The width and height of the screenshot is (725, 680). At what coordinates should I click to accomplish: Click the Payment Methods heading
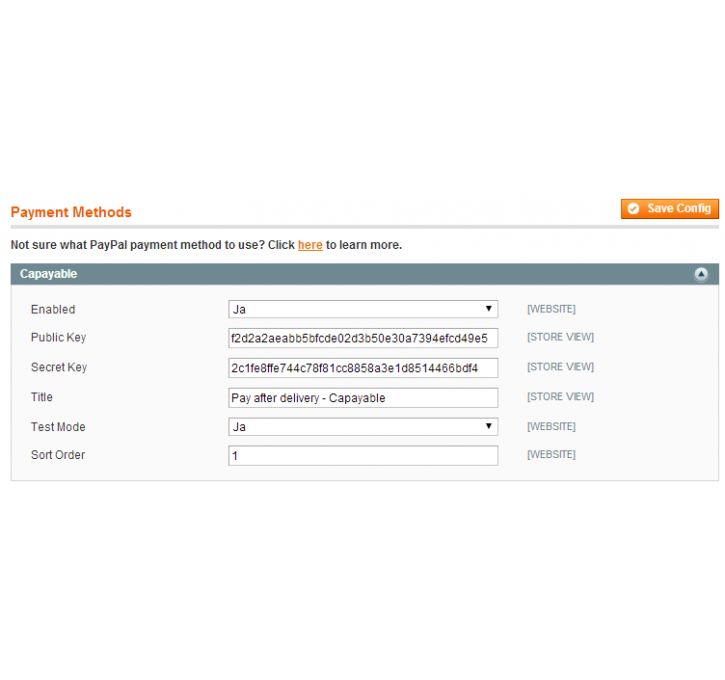(71, 212)
